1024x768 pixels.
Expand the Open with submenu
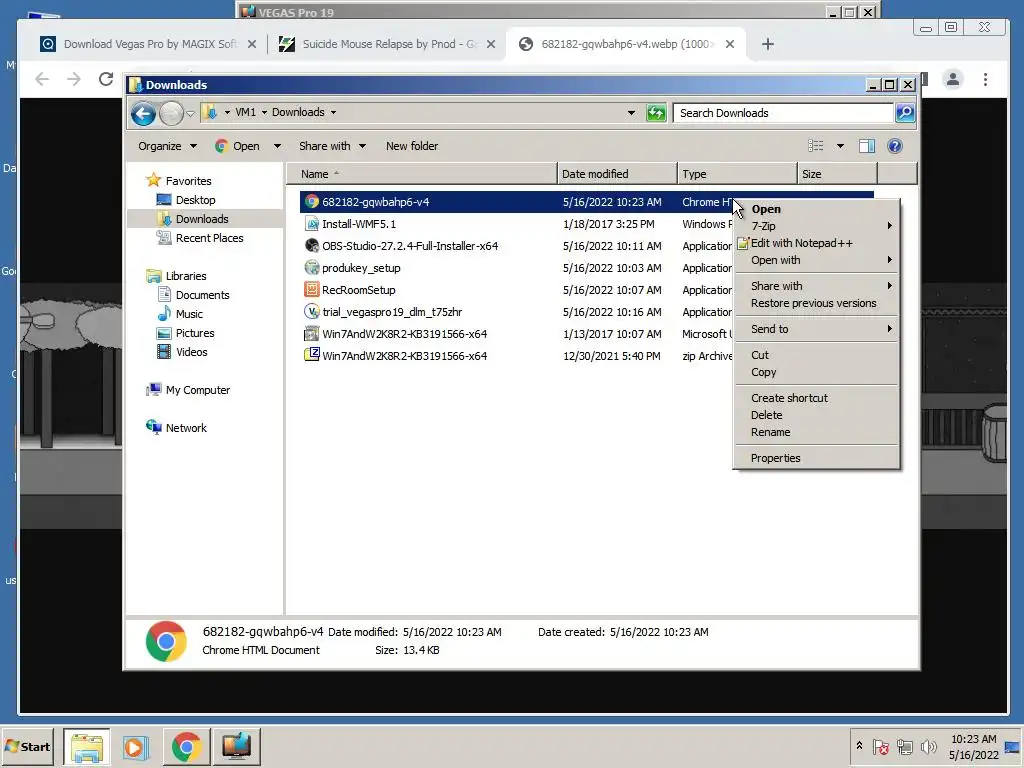coord(816,260)
